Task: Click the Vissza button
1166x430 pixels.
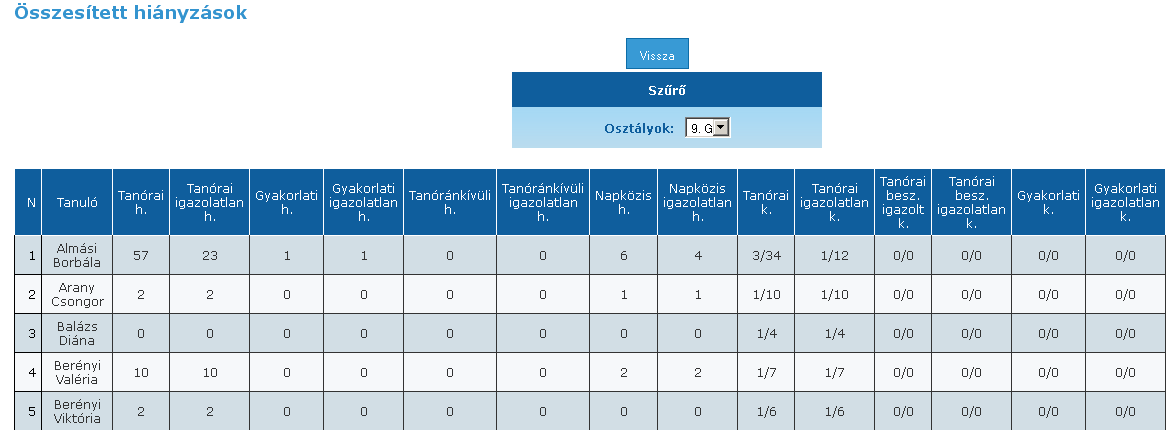Action: [657, 54]
